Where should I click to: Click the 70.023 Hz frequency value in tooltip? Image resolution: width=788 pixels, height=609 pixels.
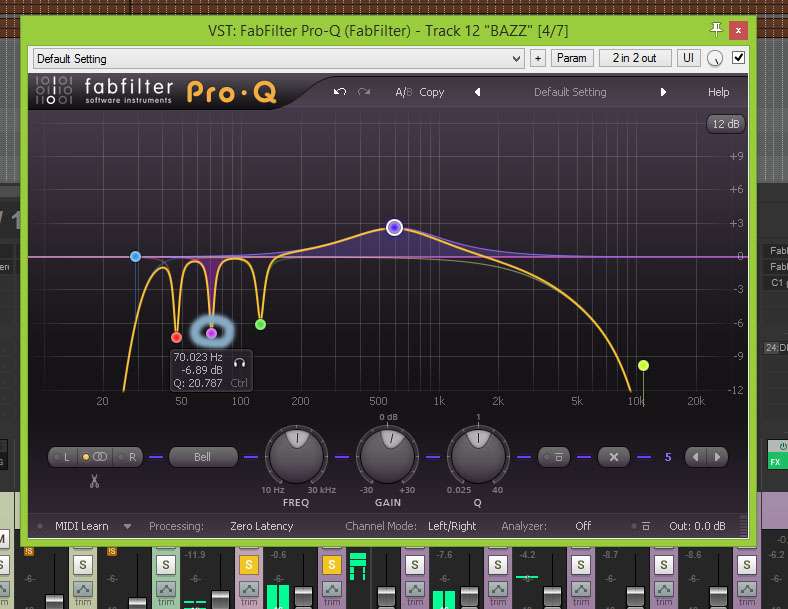click(x=198, y=357)
